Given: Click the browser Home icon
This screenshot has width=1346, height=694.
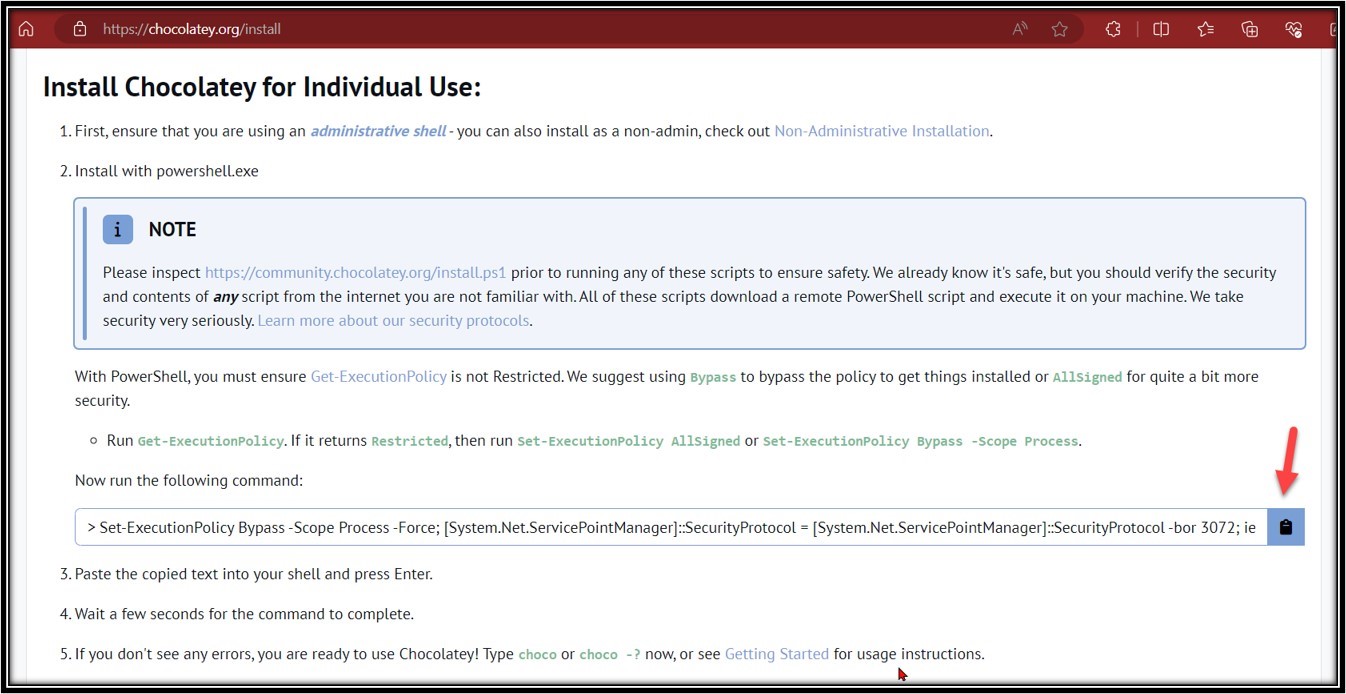Looking at the screenshot, I should pyautogui.click(x=26, y=29).
